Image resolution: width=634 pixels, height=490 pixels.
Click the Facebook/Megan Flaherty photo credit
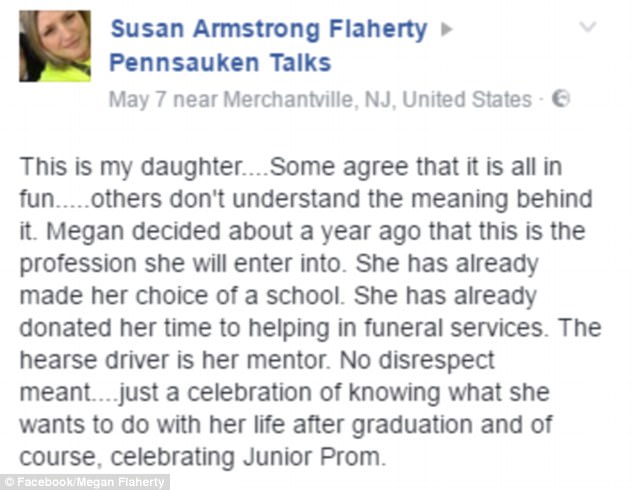coord(91,482)
